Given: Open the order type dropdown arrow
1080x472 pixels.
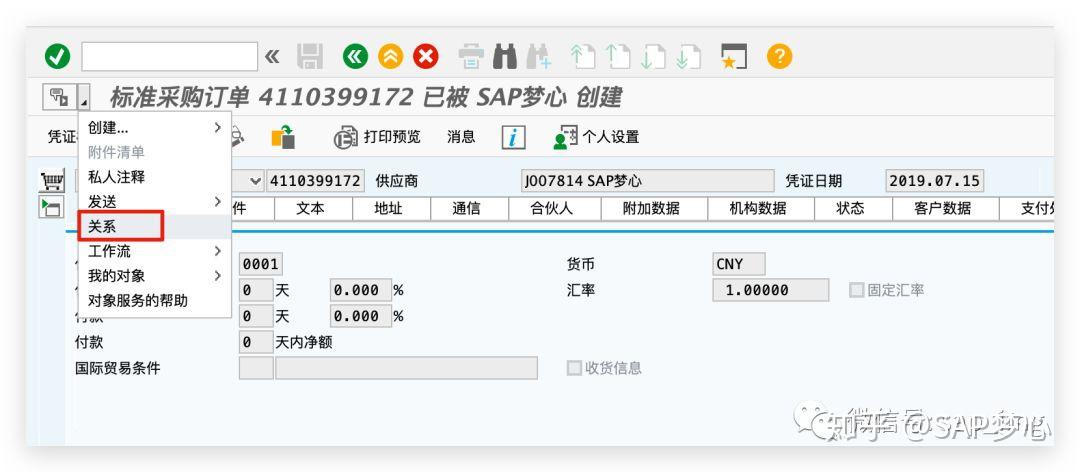Looking at the screenshot, I should pyautogui.click(x=256, y=181).
